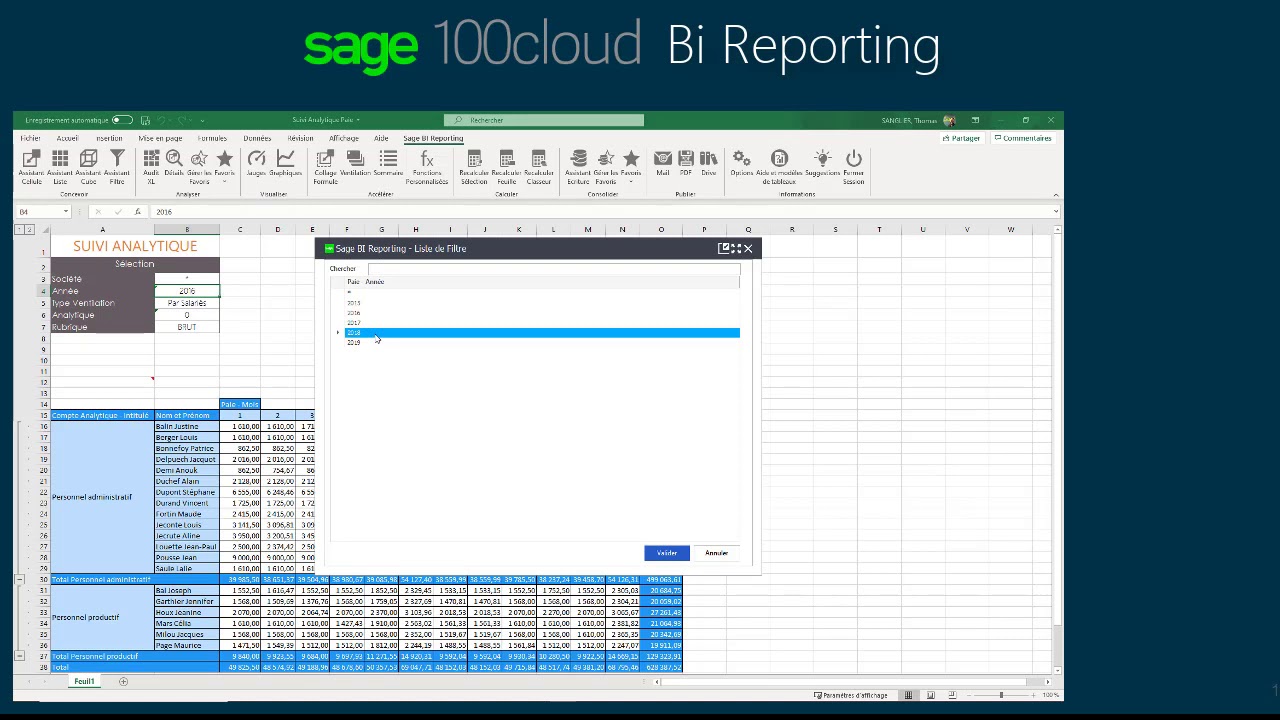This screenshot has height=720, width=1280.
Task: Export the report as PDF
Action: point(685,163)
